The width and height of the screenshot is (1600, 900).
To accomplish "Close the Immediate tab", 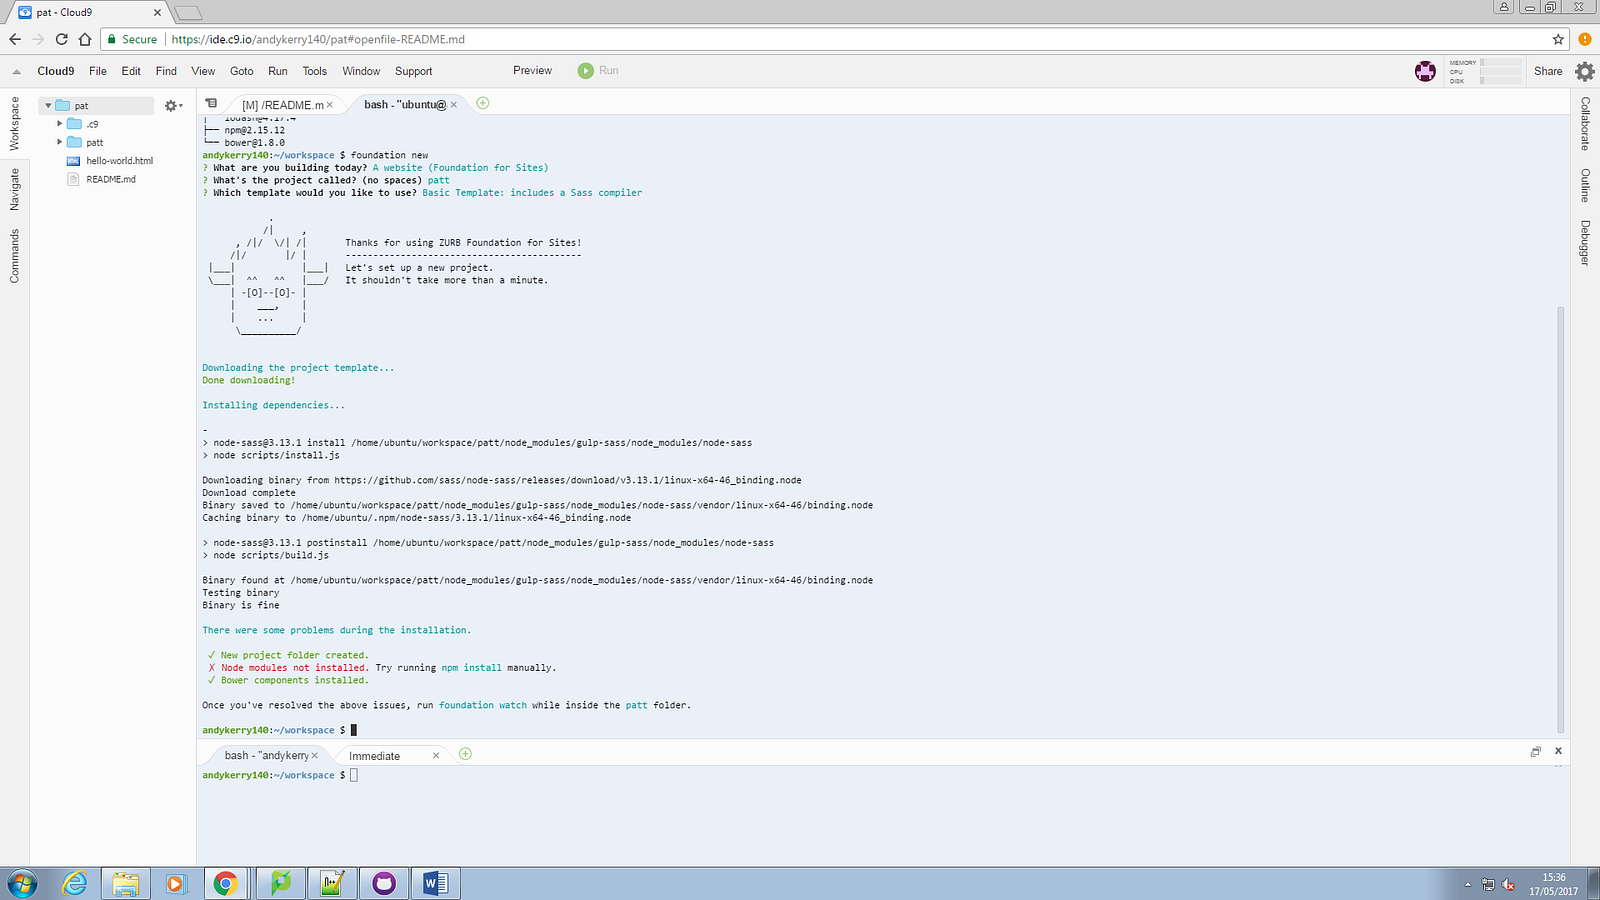I will tap(436, 756).
